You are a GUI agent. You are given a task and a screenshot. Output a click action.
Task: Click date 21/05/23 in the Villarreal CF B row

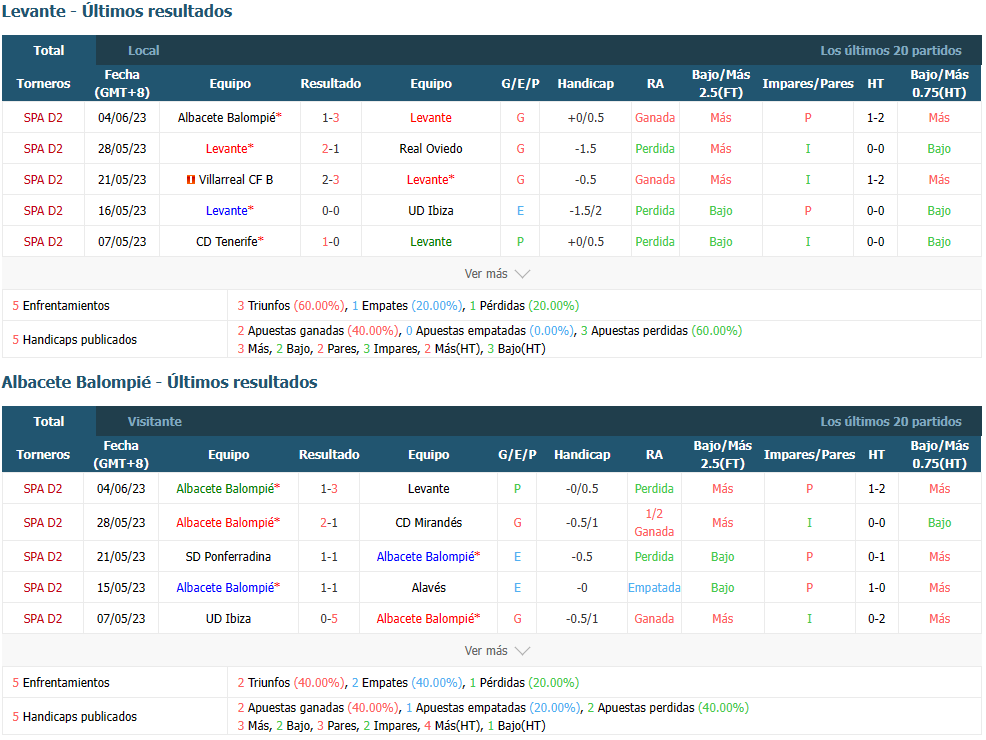click(122, 180)
